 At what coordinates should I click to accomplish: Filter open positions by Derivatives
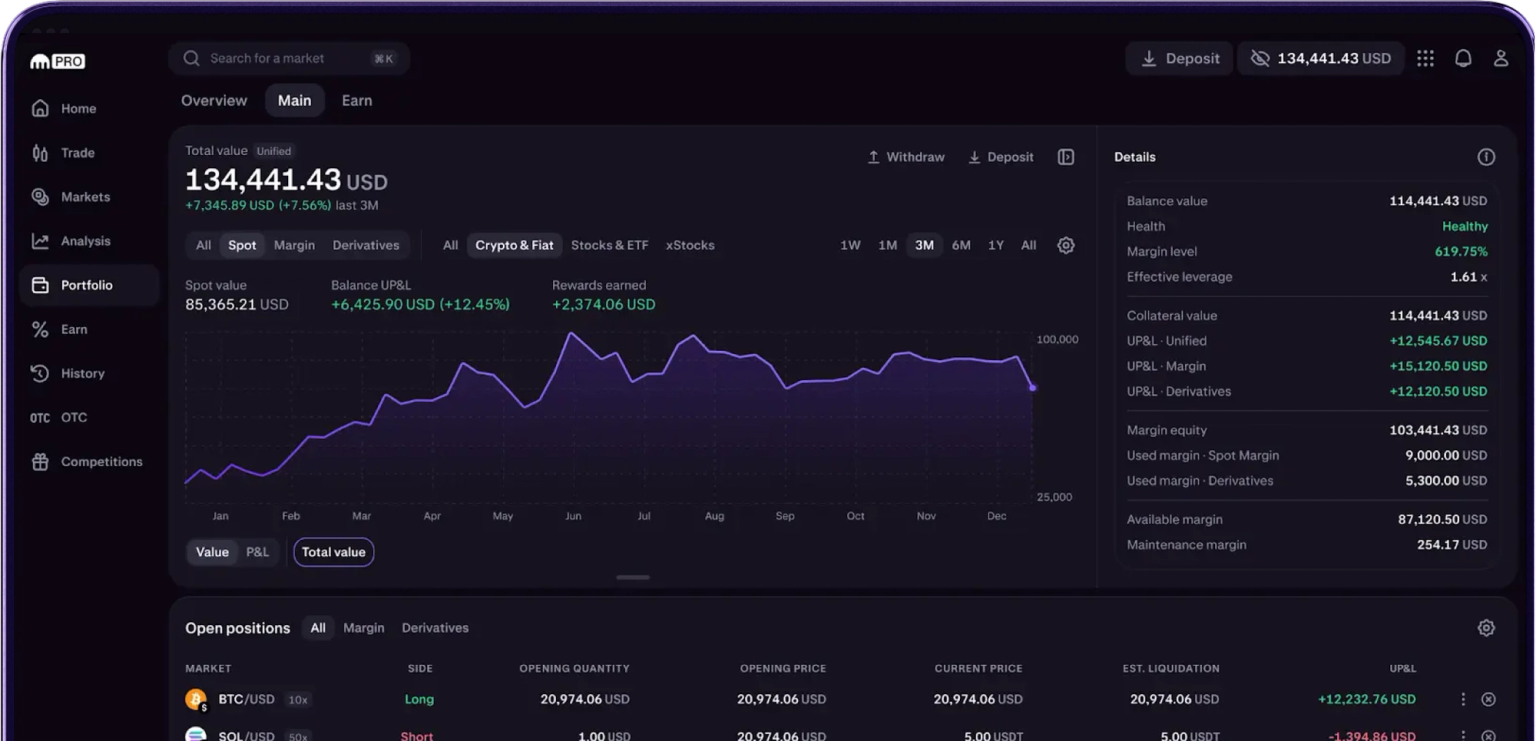click(x=435, y=628)
